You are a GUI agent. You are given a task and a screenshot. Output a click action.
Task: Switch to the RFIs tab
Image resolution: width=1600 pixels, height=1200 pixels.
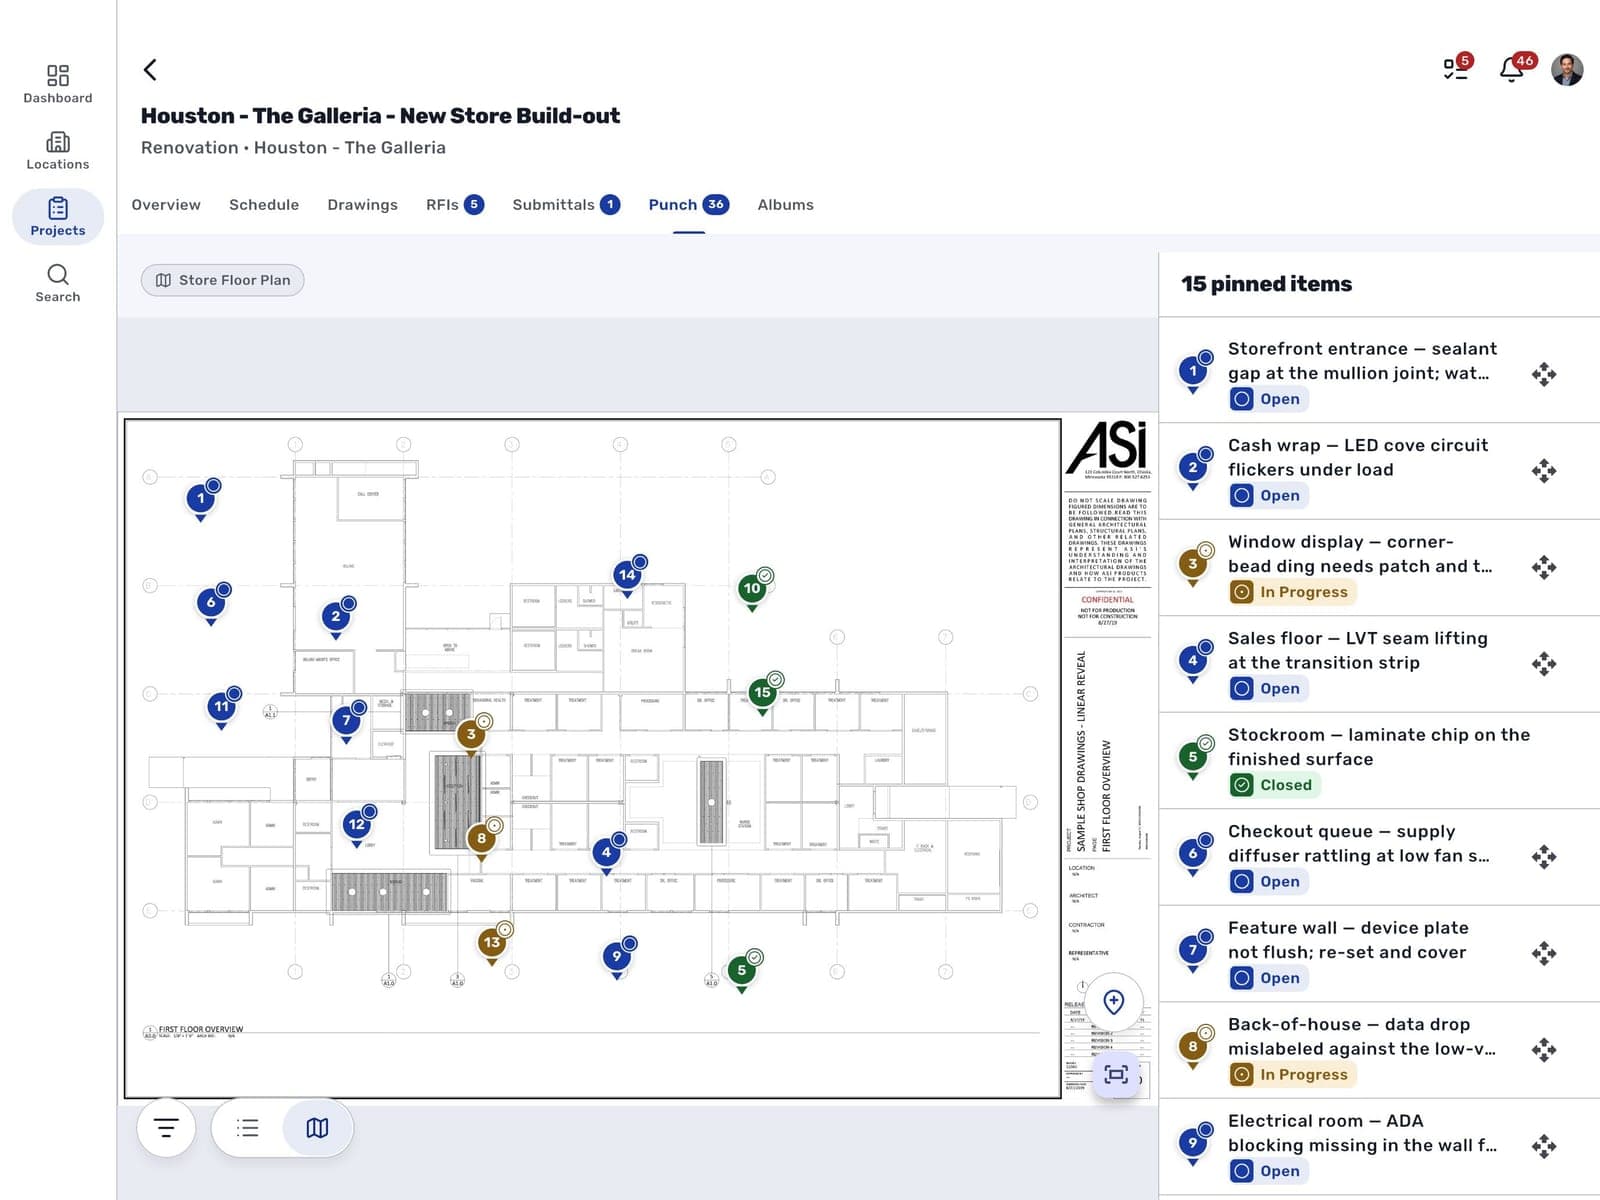tap(455, 205)
